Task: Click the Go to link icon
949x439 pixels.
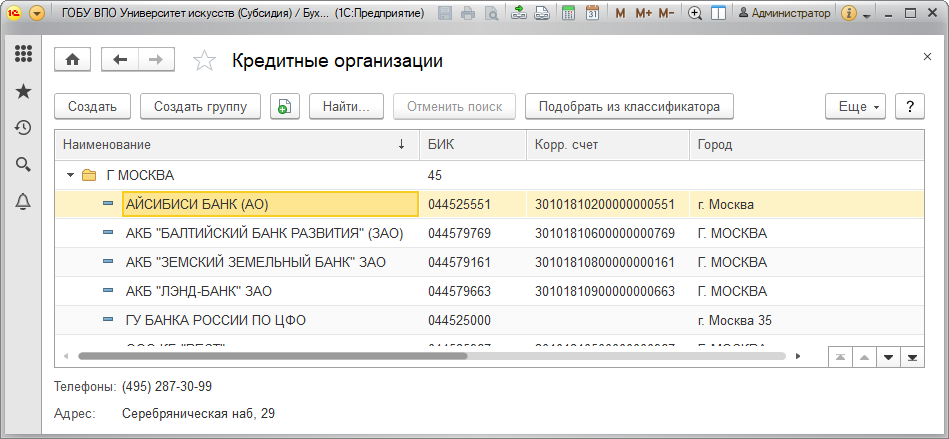Action: 542,13
